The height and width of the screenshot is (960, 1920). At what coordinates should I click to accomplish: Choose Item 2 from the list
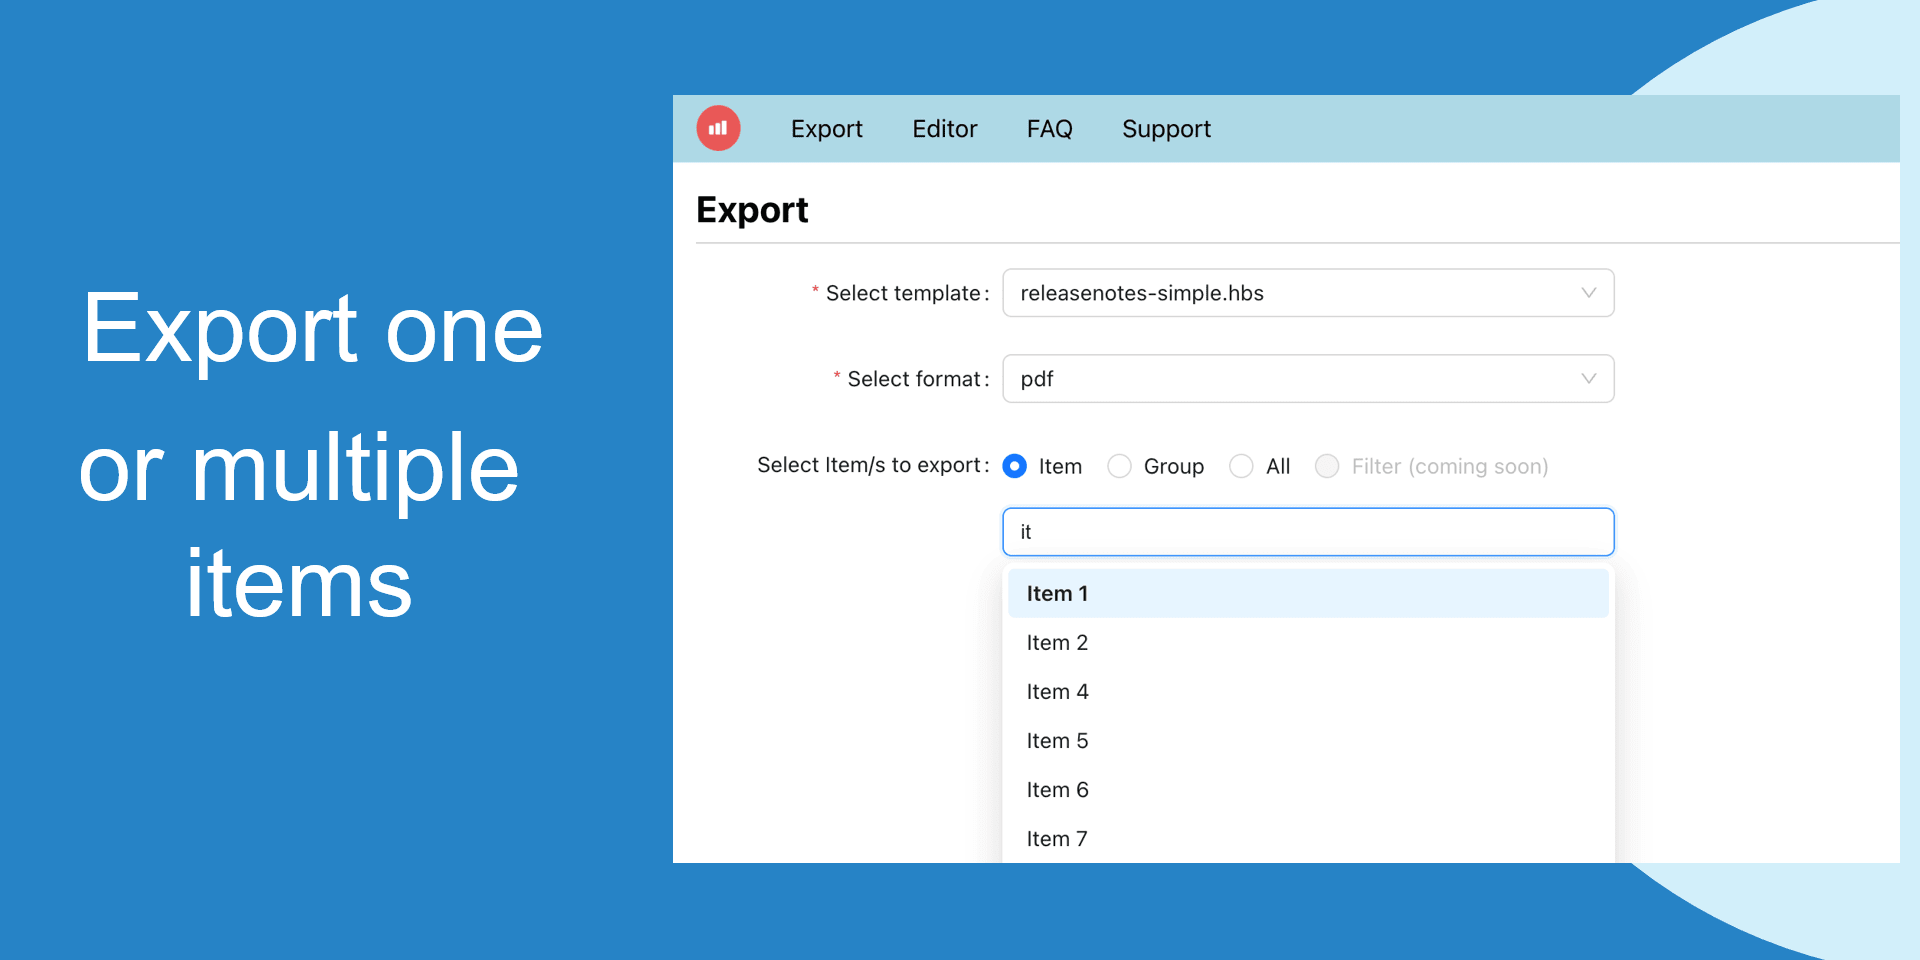1308,642
